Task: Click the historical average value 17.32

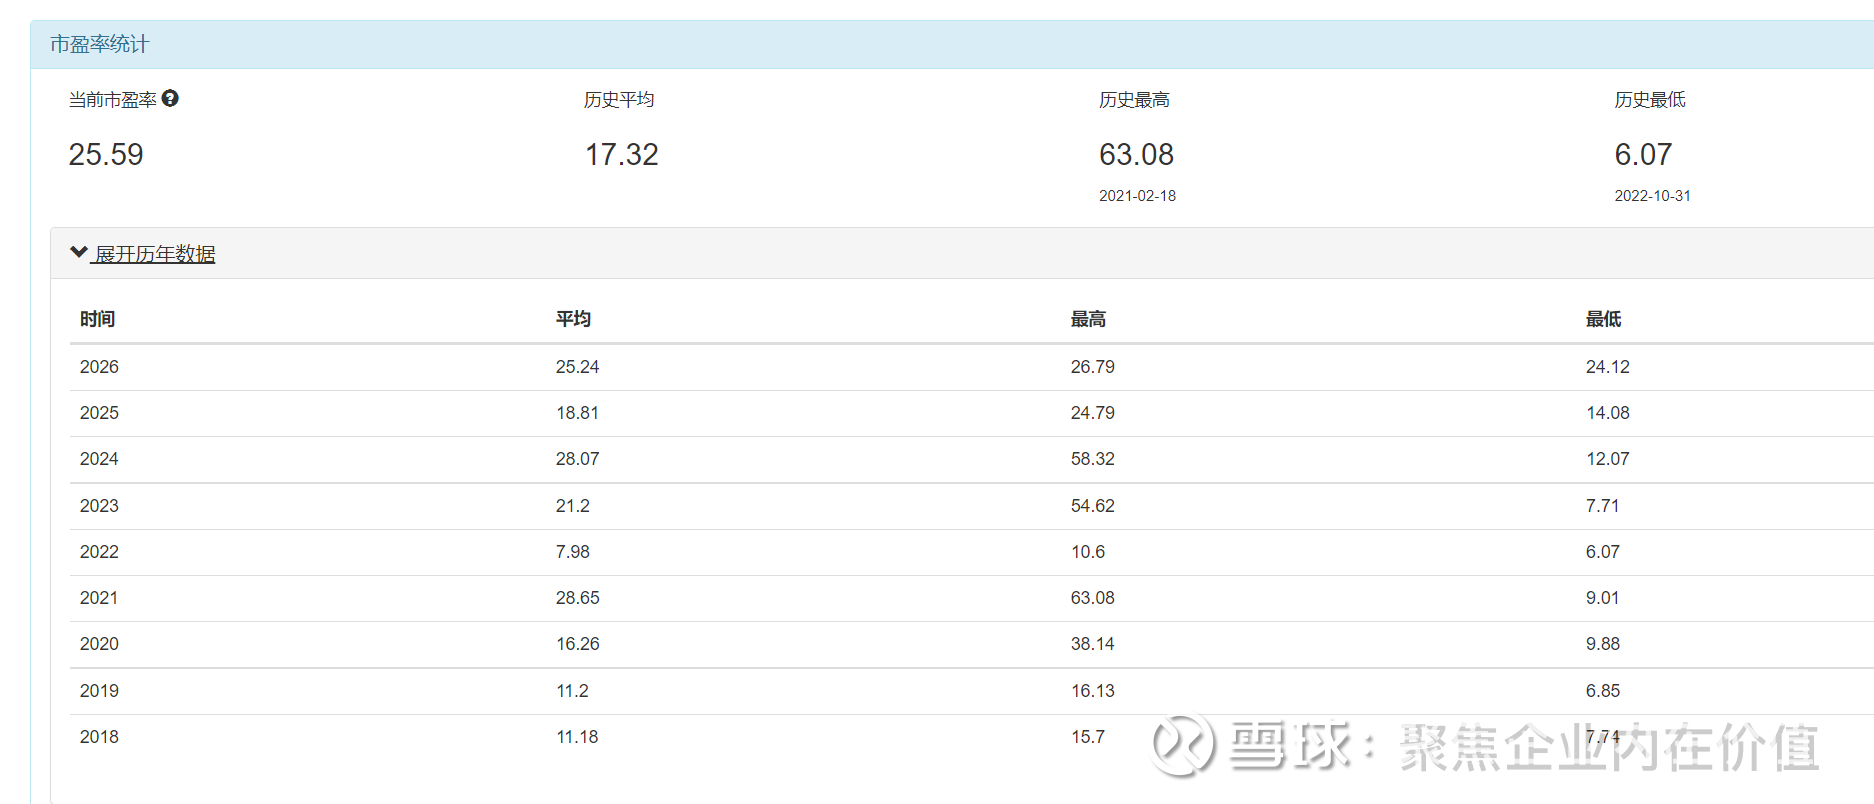Action: click(621, 154)
